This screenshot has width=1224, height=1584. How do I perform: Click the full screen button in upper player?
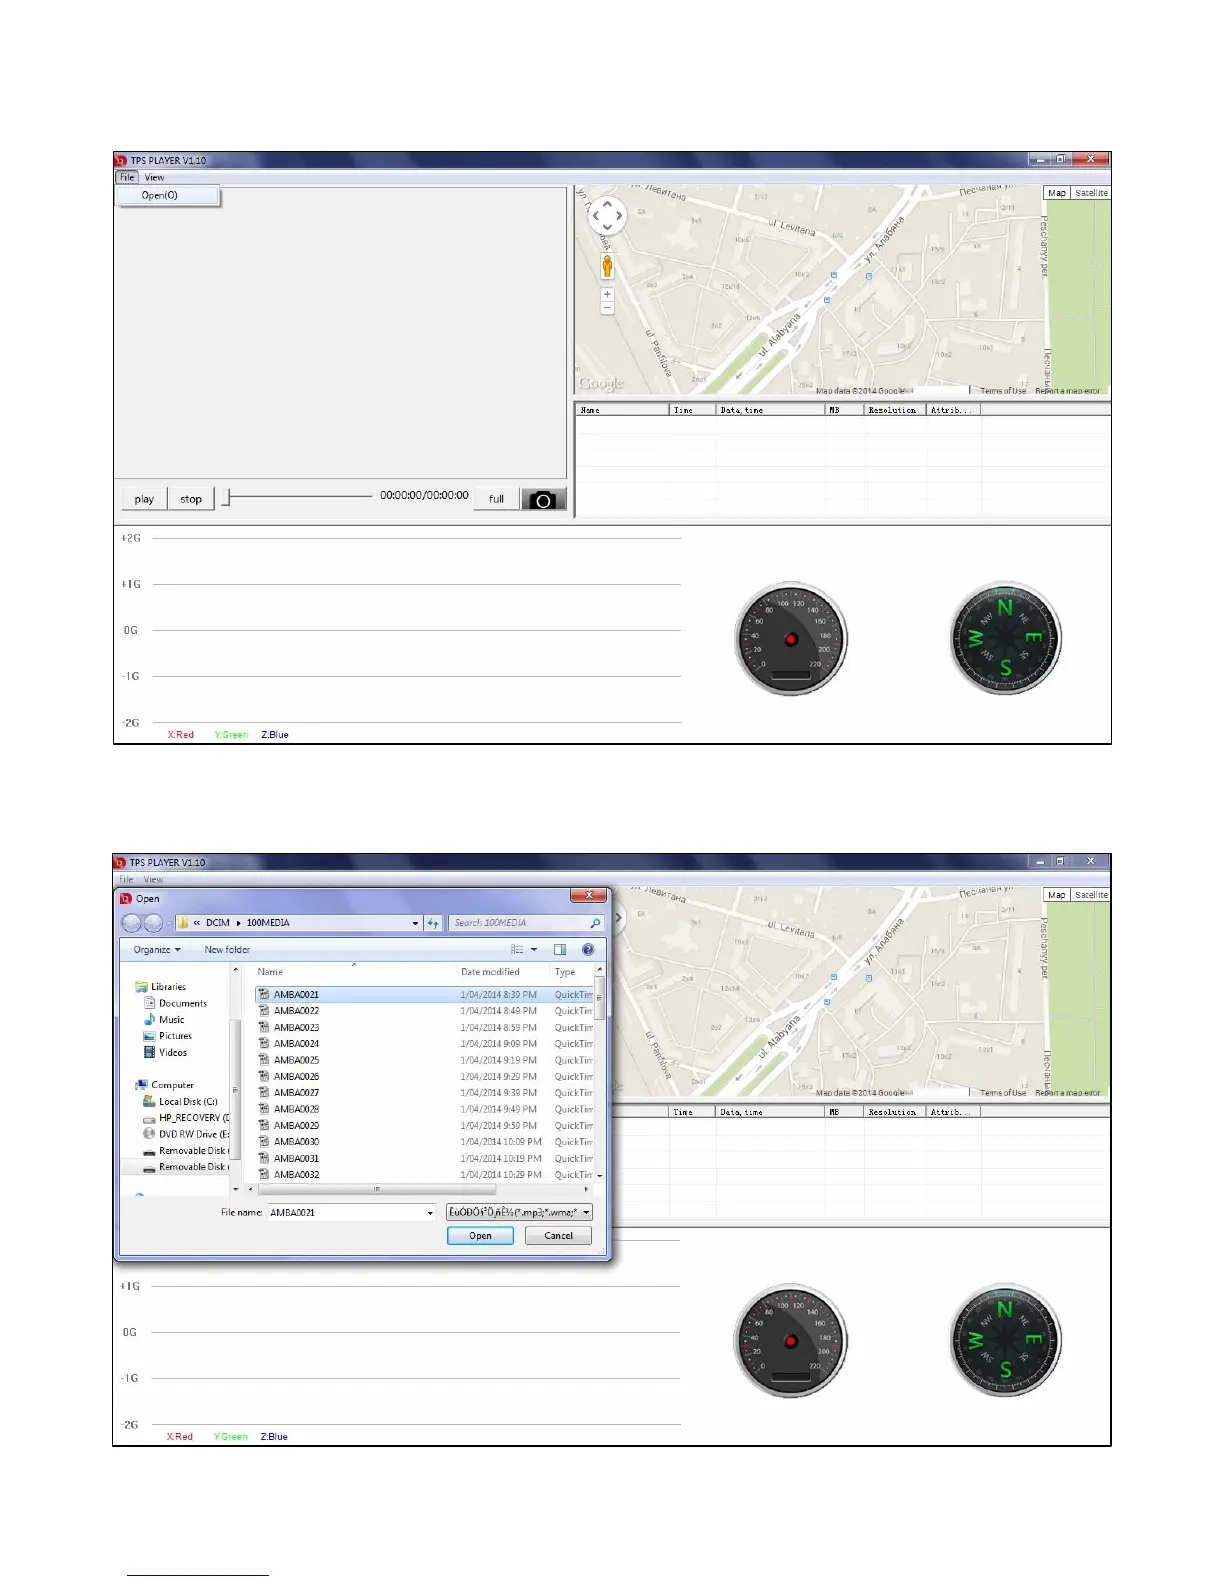(496, 499)
